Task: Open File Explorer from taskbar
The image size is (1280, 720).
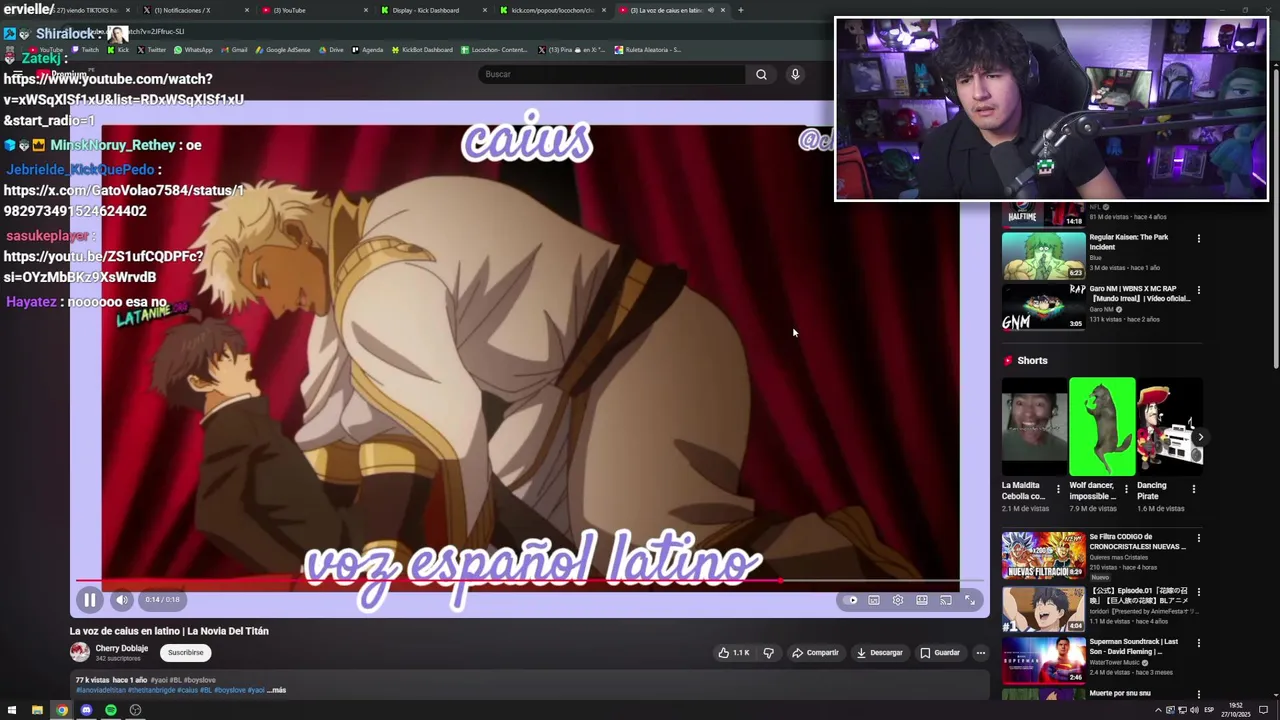Action: click(x=37, y=710)
